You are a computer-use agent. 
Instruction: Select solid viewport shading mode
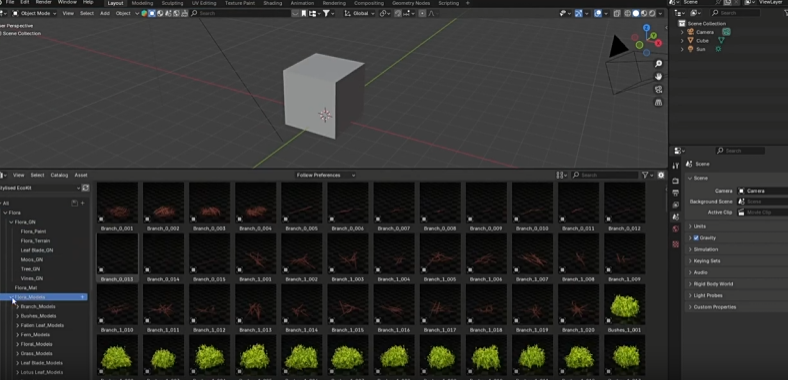click(x=636, y=14)
